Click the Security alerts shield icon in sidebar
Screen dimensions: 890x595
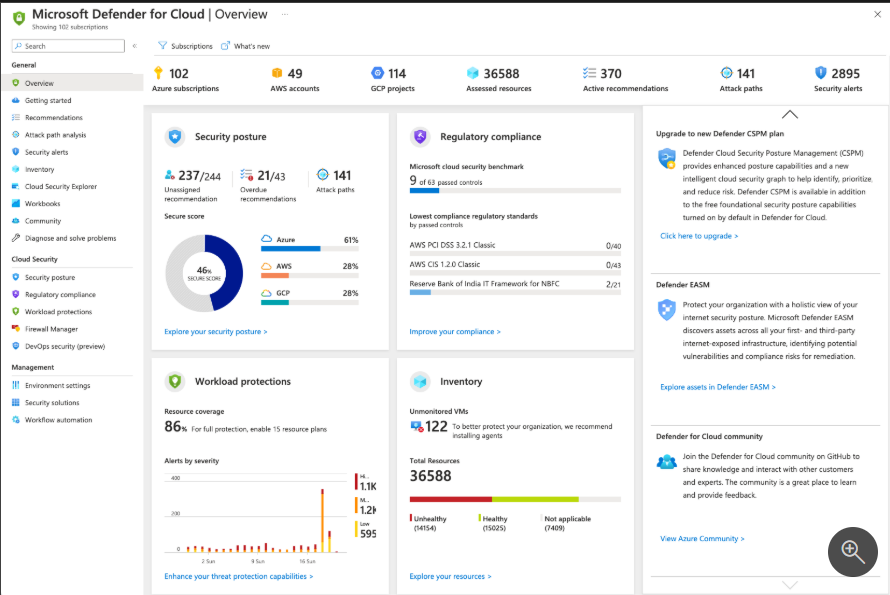coord(16,152)
